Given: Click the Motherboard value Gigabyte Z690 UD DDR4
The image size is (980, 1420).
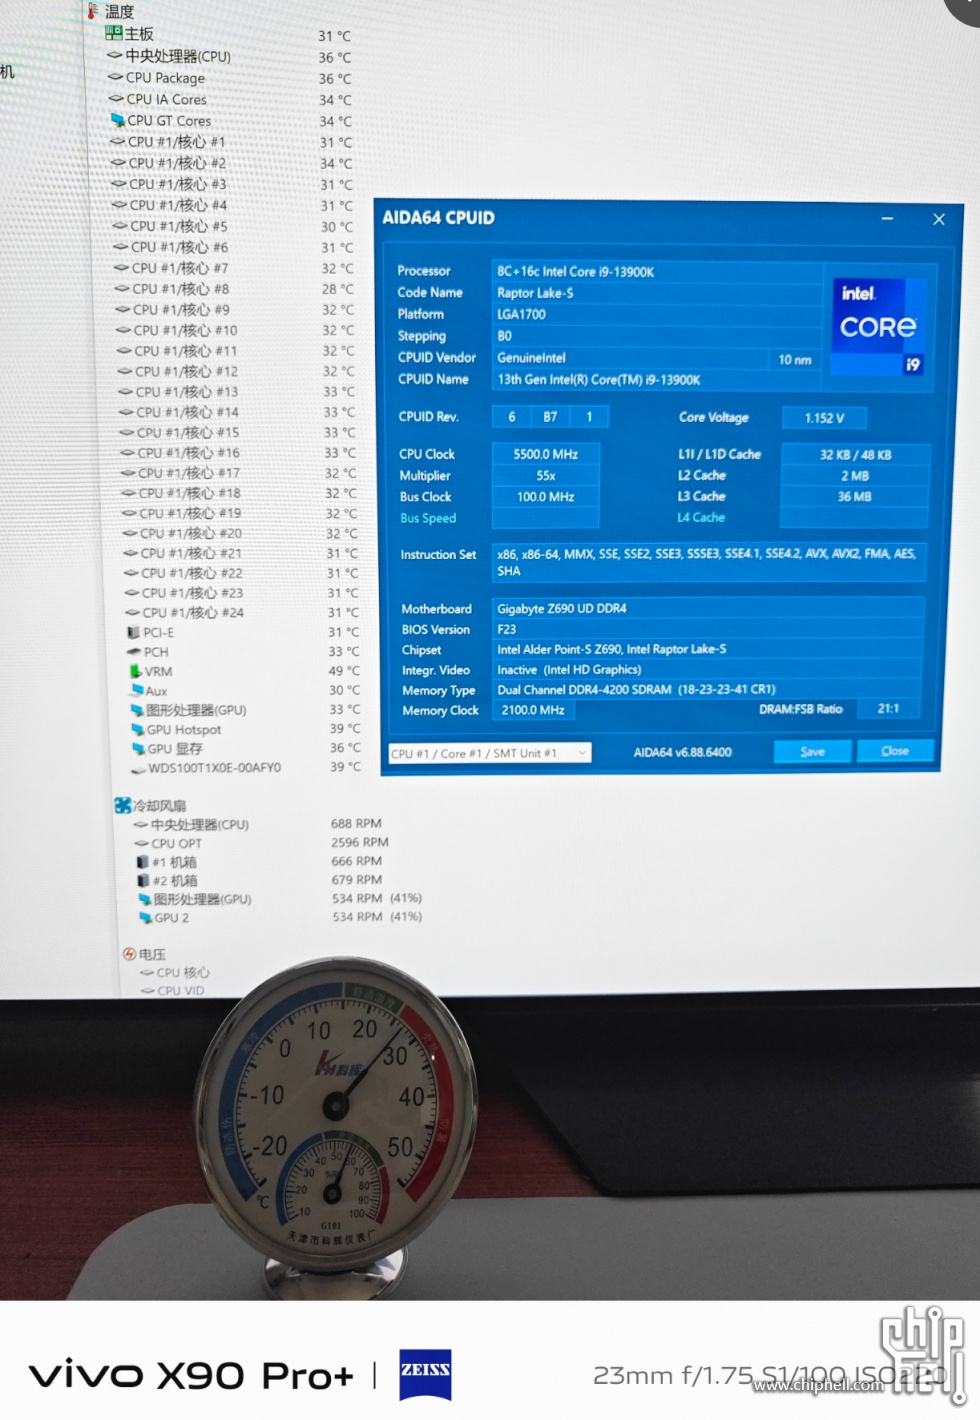Looking at the screenshot, I should [708, 608].
